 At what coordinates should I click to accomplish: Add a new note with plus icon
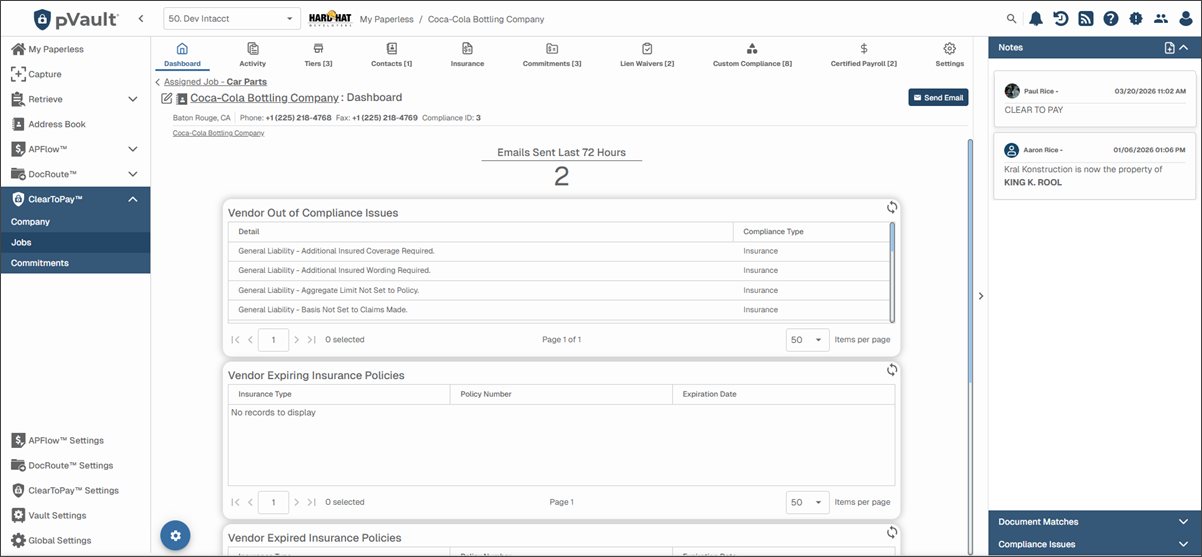[1169, 47]
